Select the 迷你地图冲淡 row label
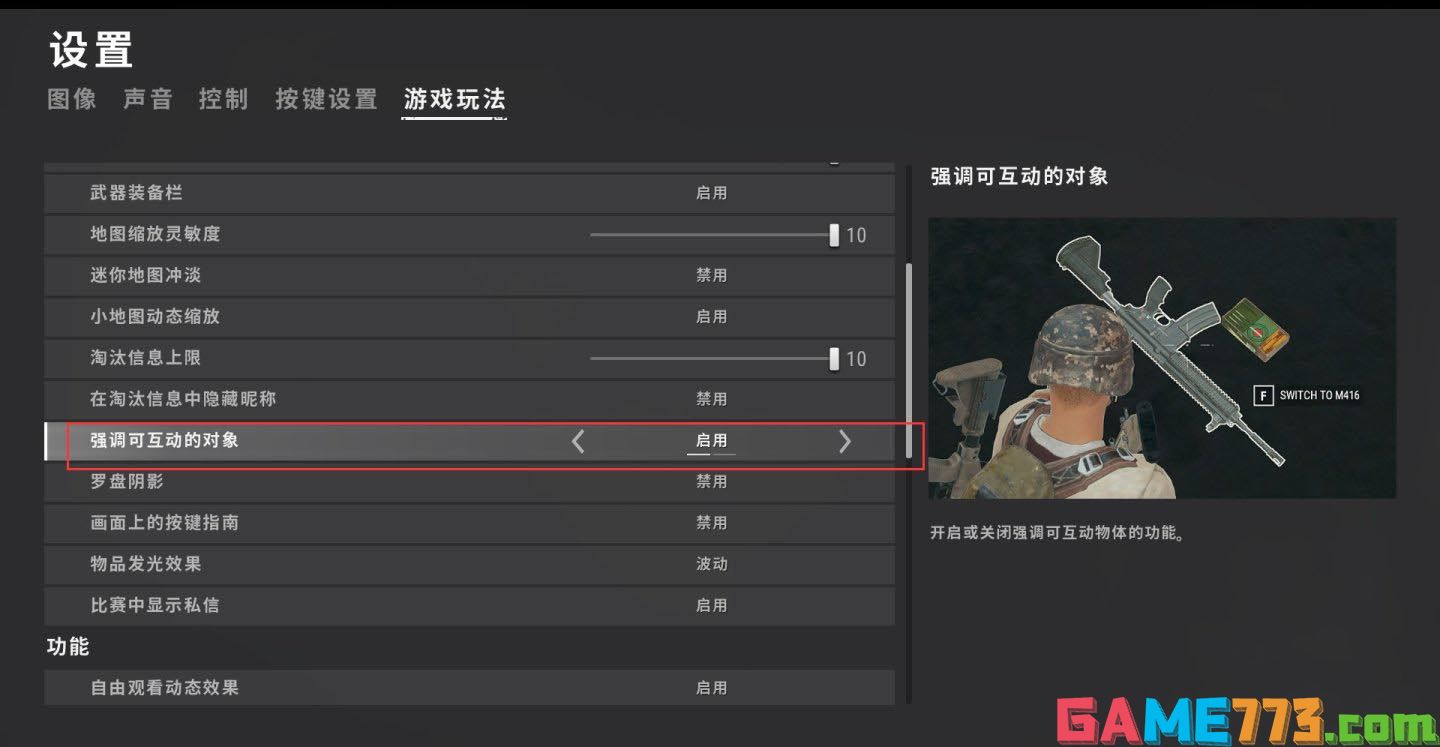The height and width of the screenshot is (747, 1440). pyautogui.click(x=145, y=275)
